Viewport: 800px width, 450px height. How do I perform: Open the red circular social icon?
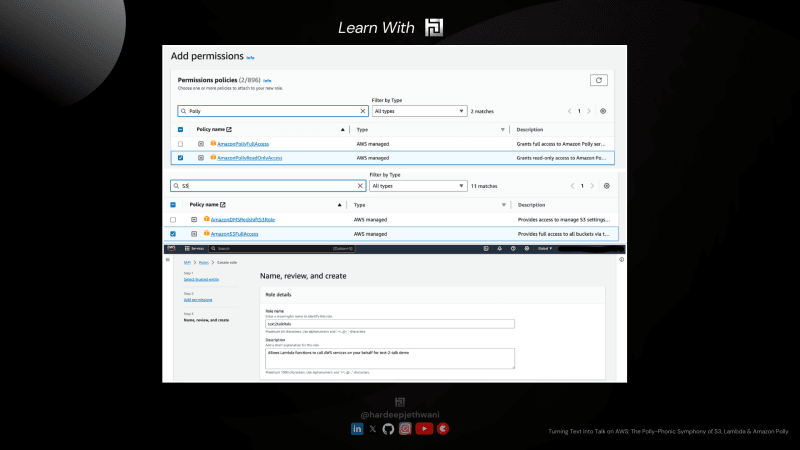[443, 429]
